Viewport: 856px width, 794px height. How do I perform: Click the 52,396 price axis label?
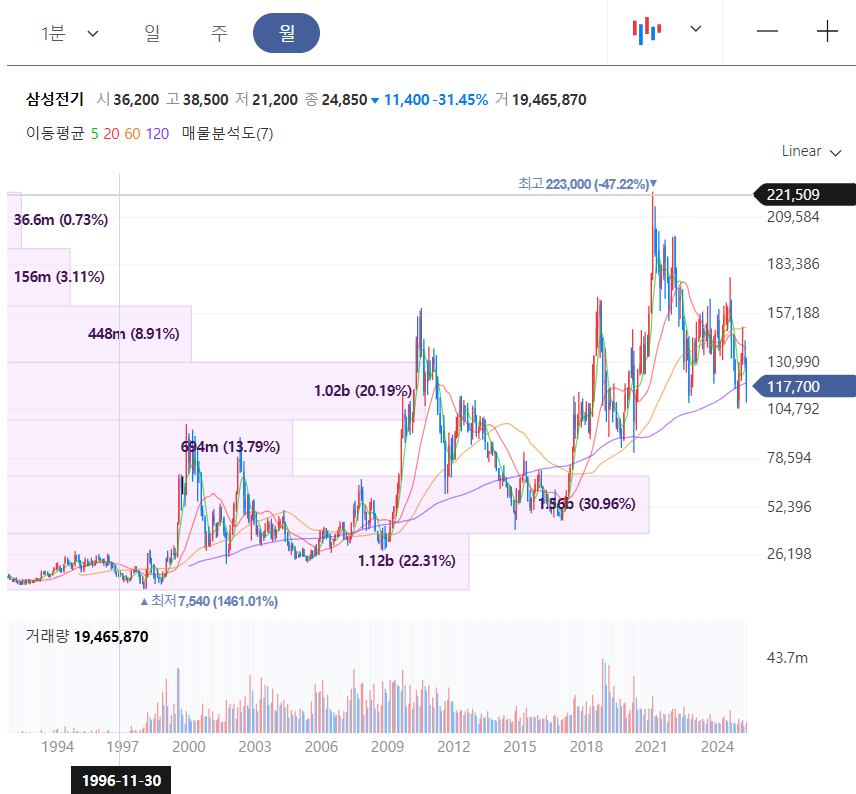tap(789, 507)
